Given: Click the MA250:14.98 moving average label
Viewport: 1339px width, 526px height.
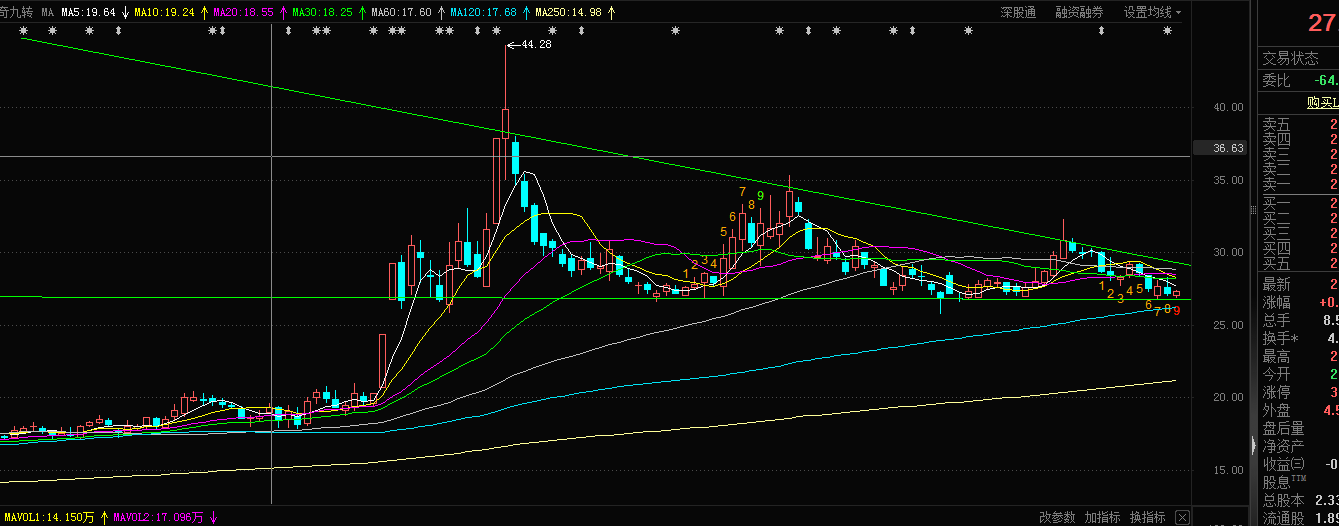Looking at the screenshot, I should point(568,13).
